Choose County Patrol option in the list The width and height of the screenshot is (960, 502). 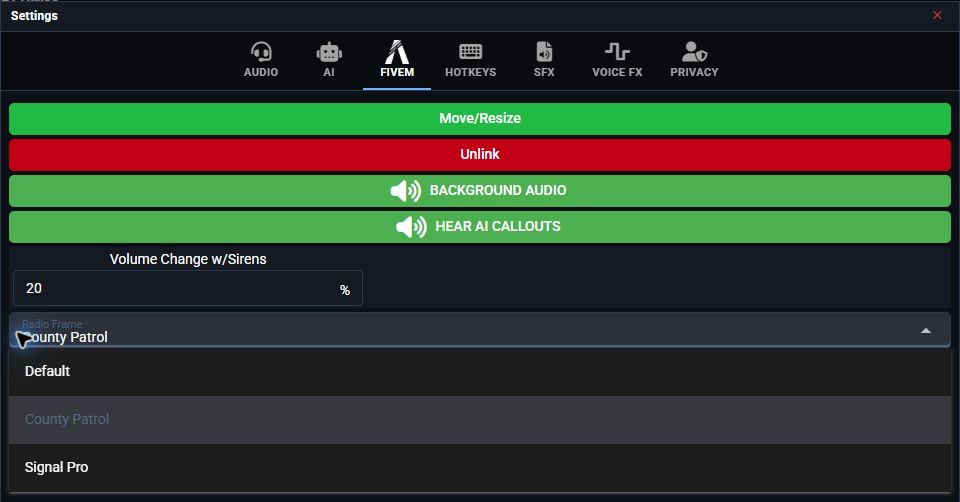click(x=479, y=419)
